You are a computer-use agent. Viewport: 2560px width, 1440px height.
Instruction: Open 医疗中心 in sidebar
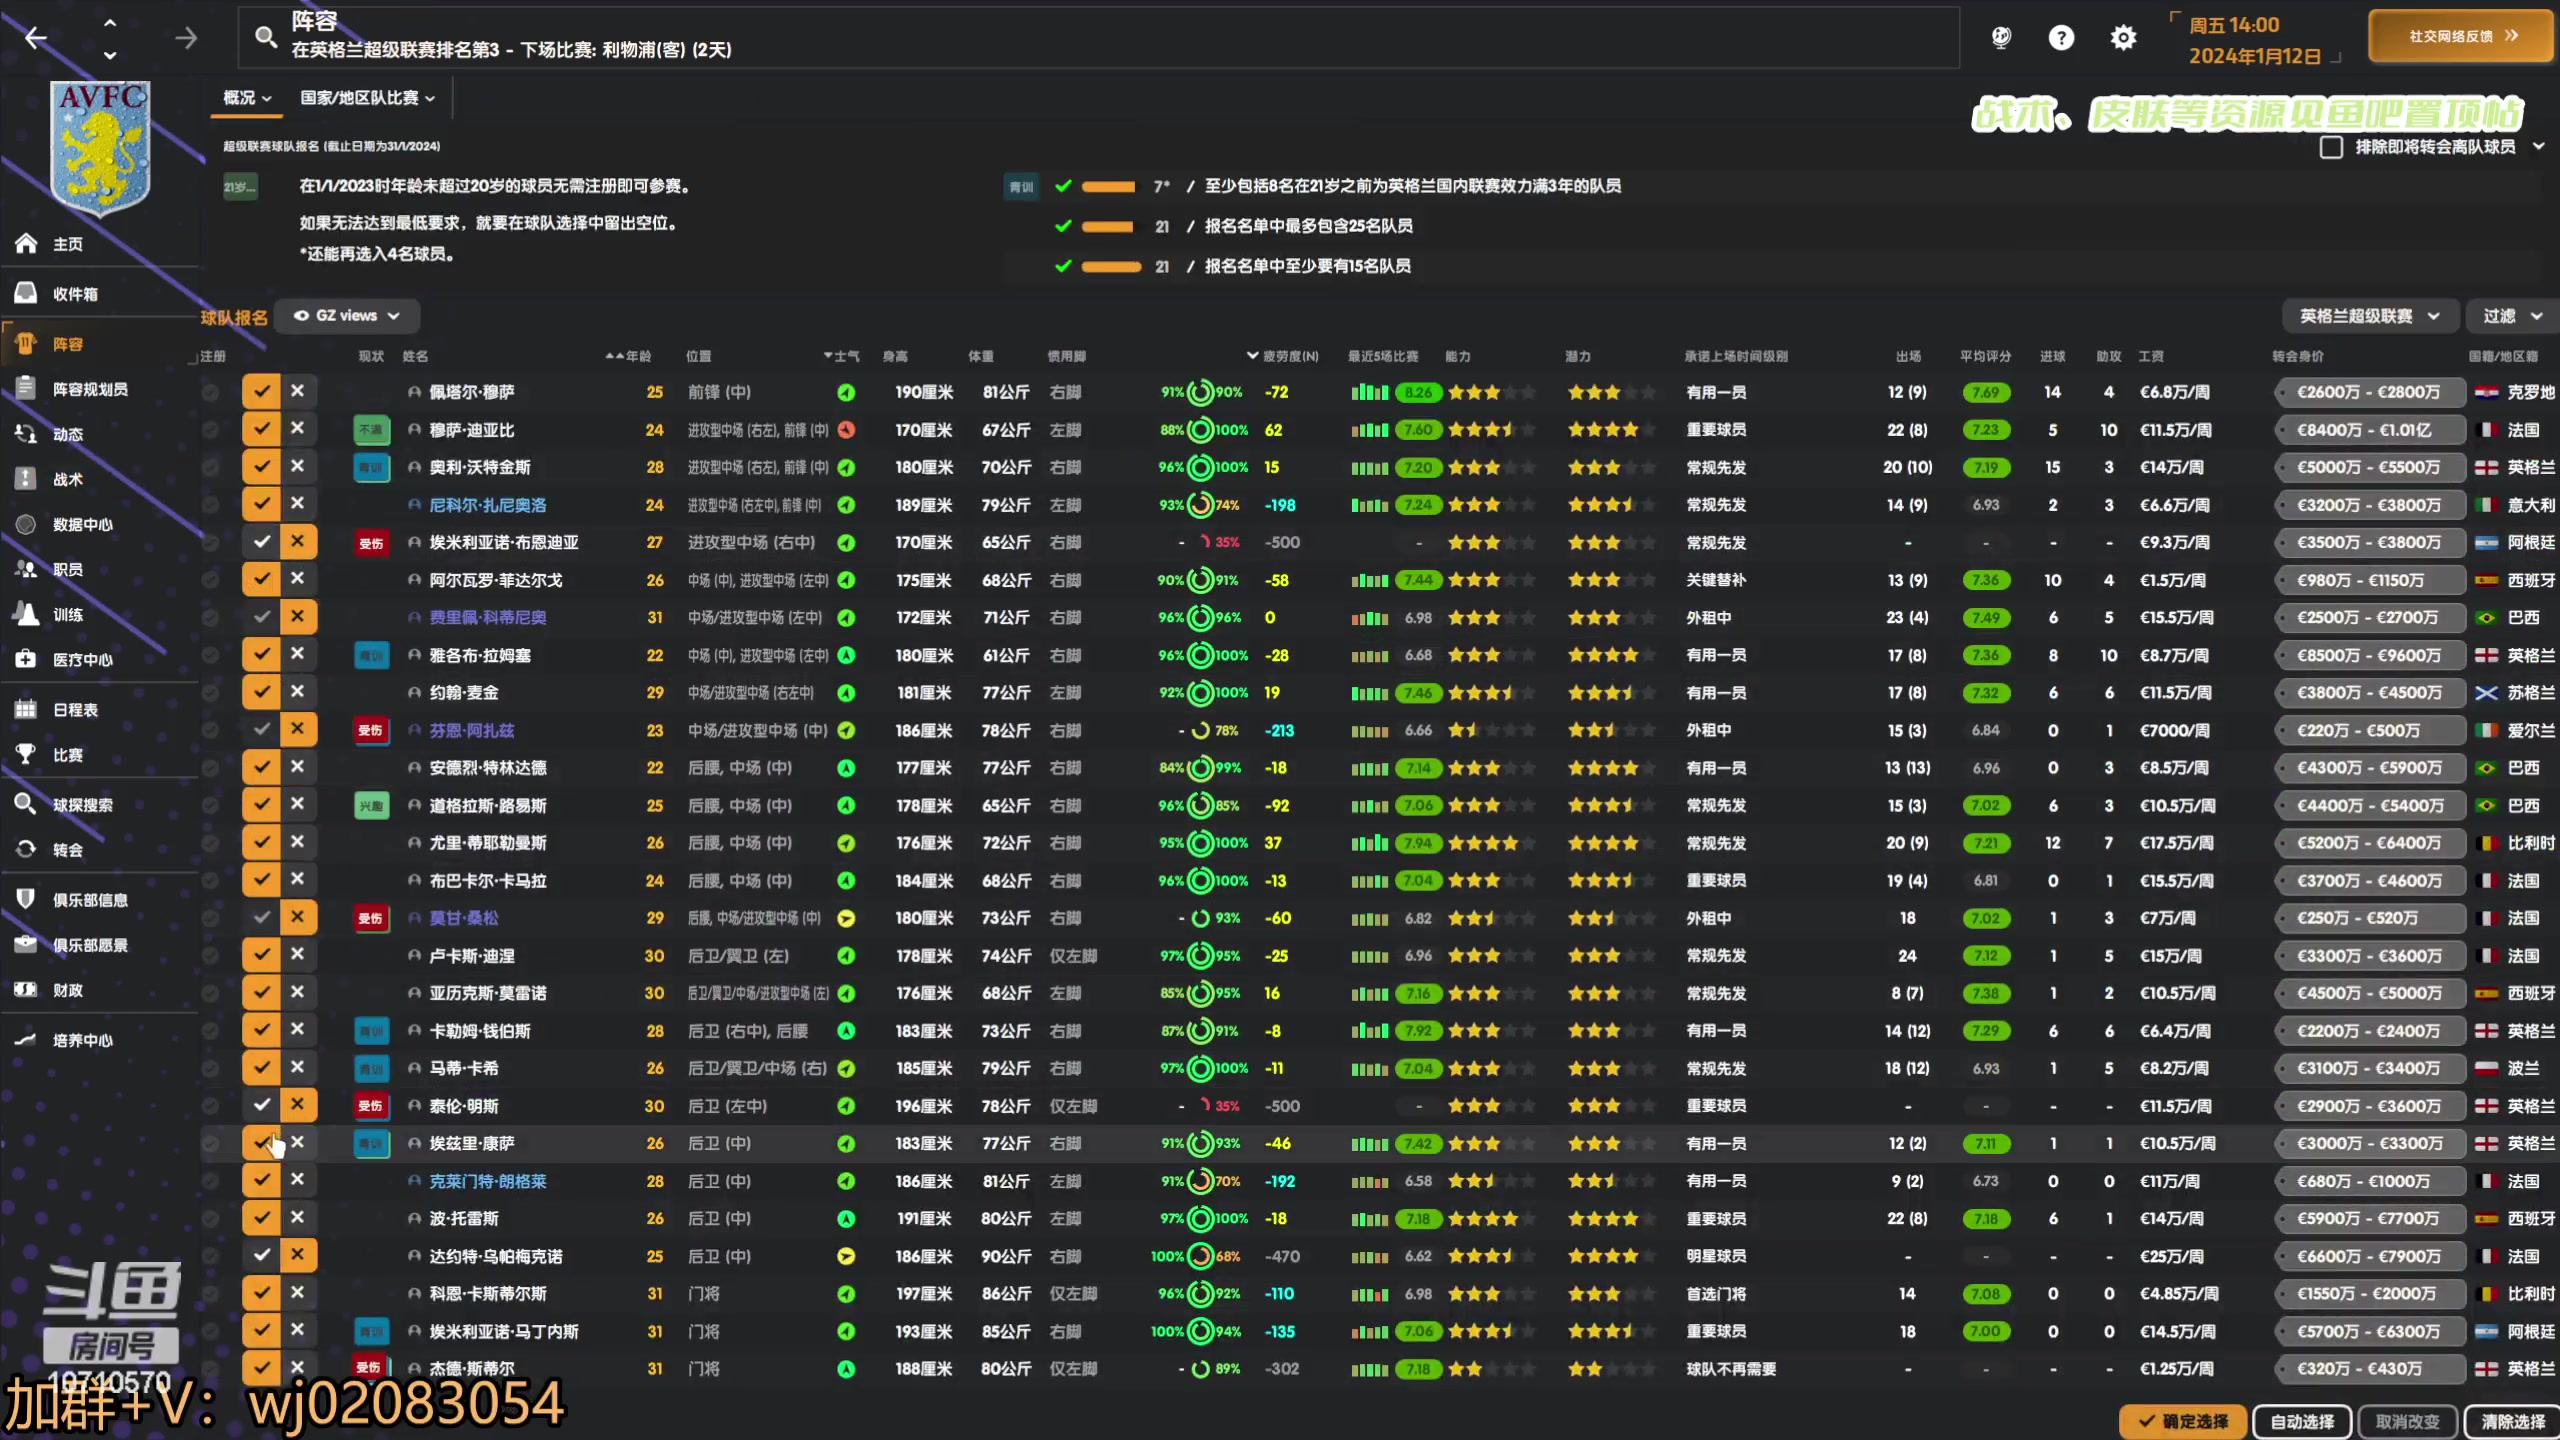coord(82,660)
